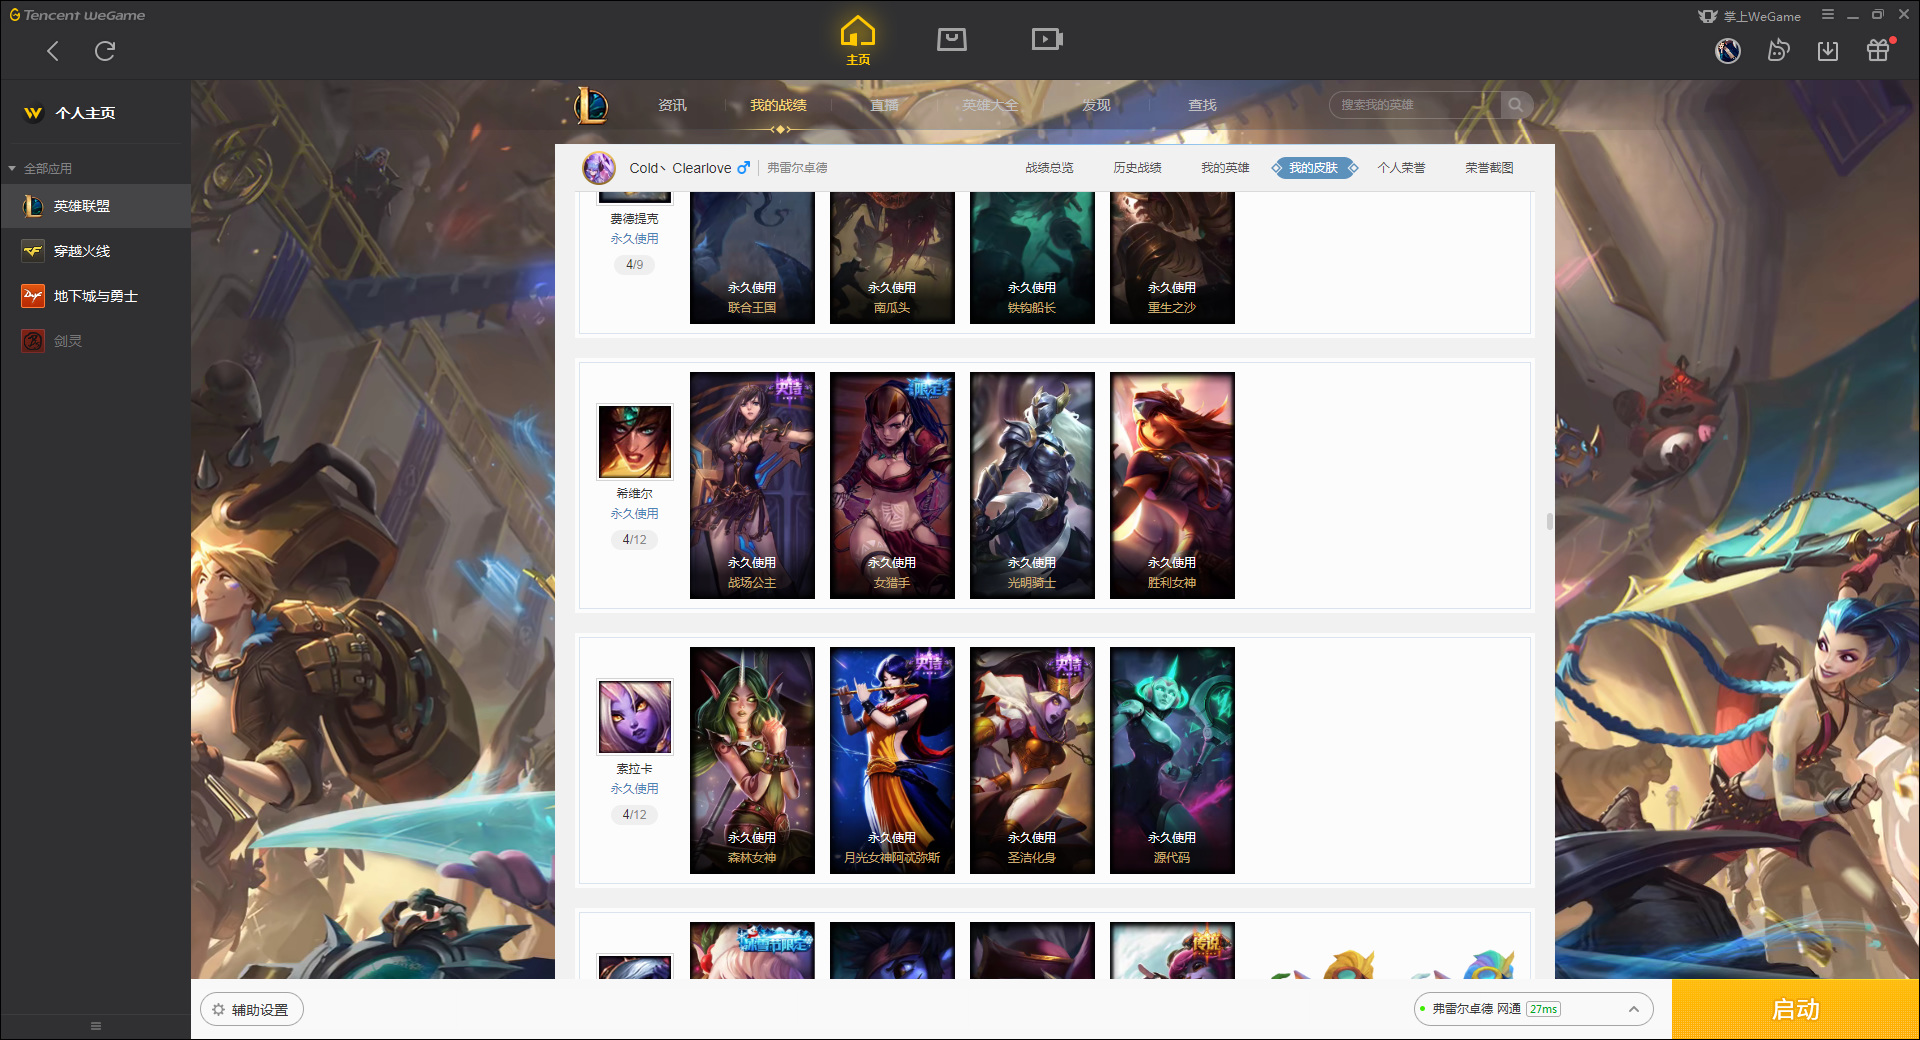The width and height of the screenshot is (1920, 1040).
Task: Go back using the back arrow
Action: (x=53, y=51)
